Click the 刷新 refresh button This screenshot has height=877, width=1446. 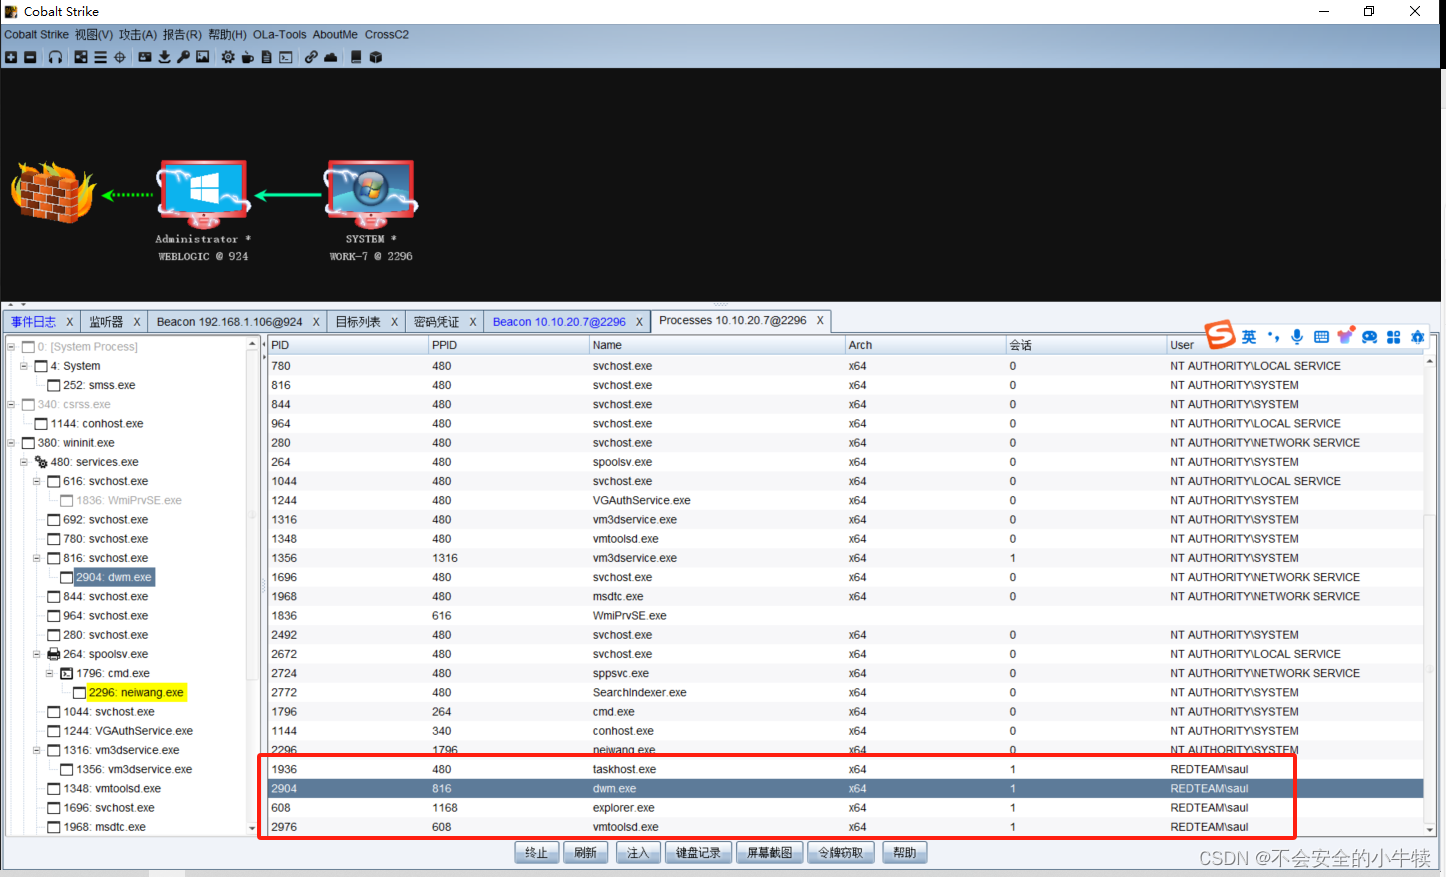pyautogui.click(x=586, y=853)
